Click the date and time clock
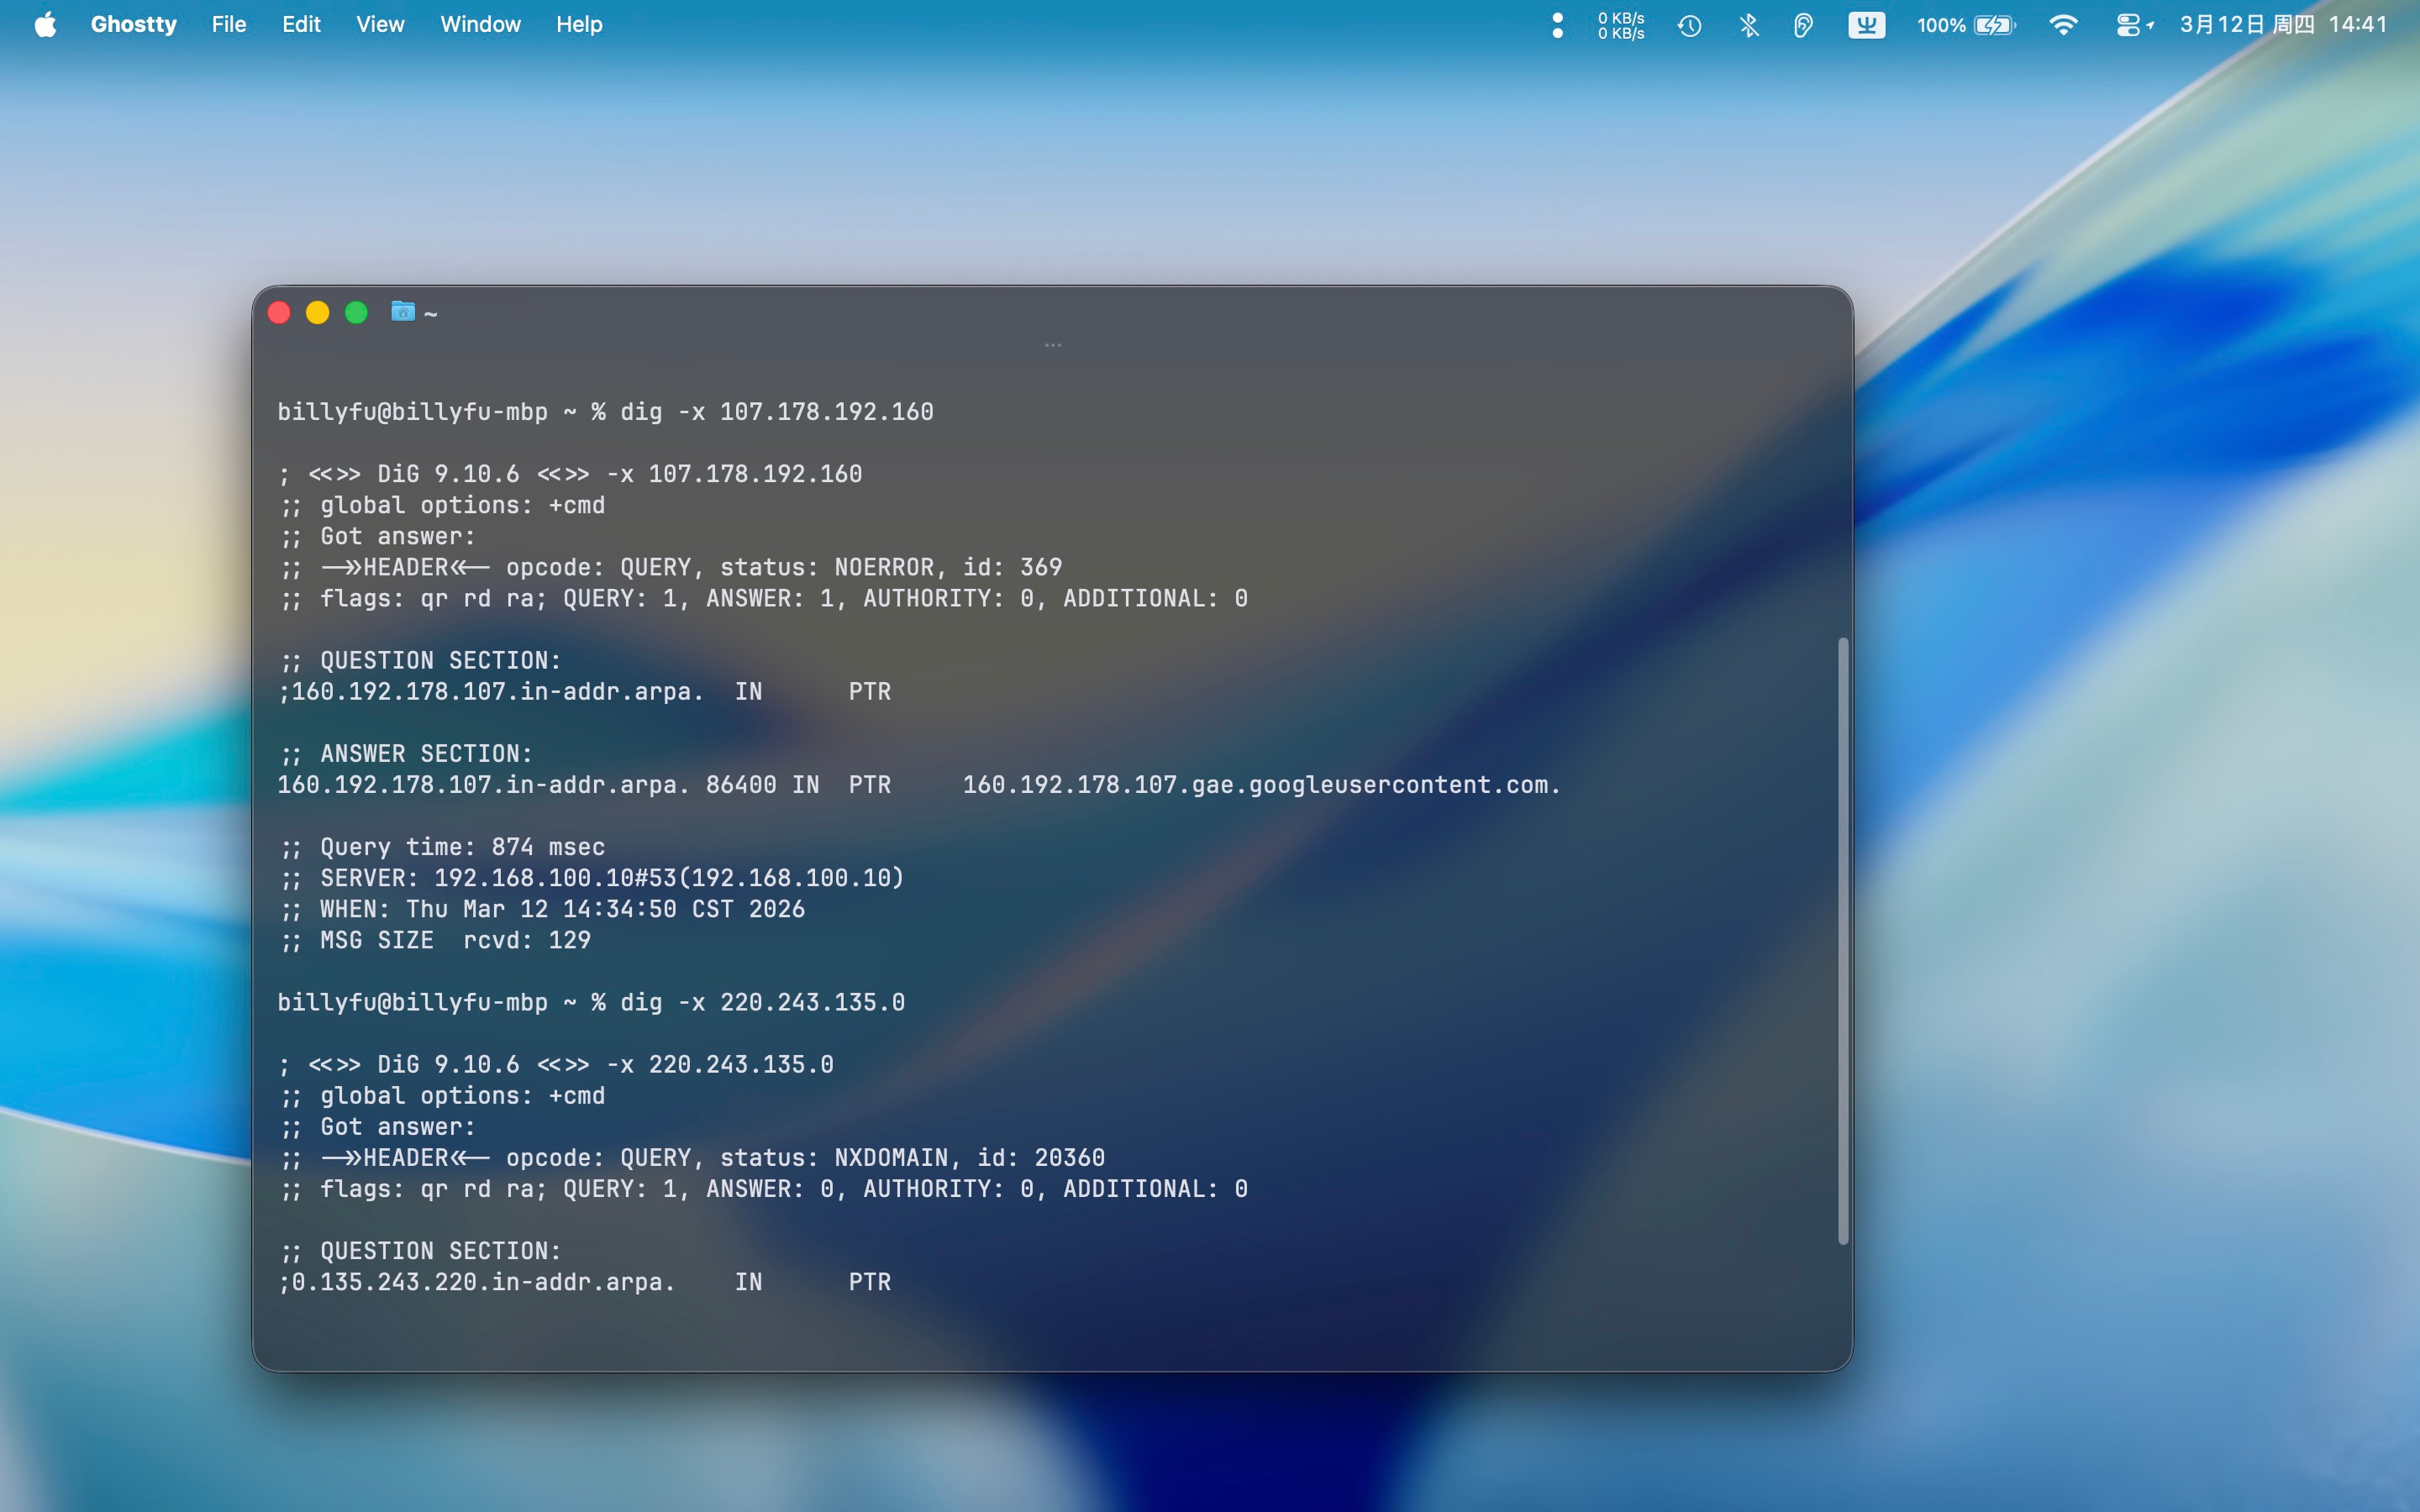The width and height of the screenshot is (2420, 1512). 2283,25
